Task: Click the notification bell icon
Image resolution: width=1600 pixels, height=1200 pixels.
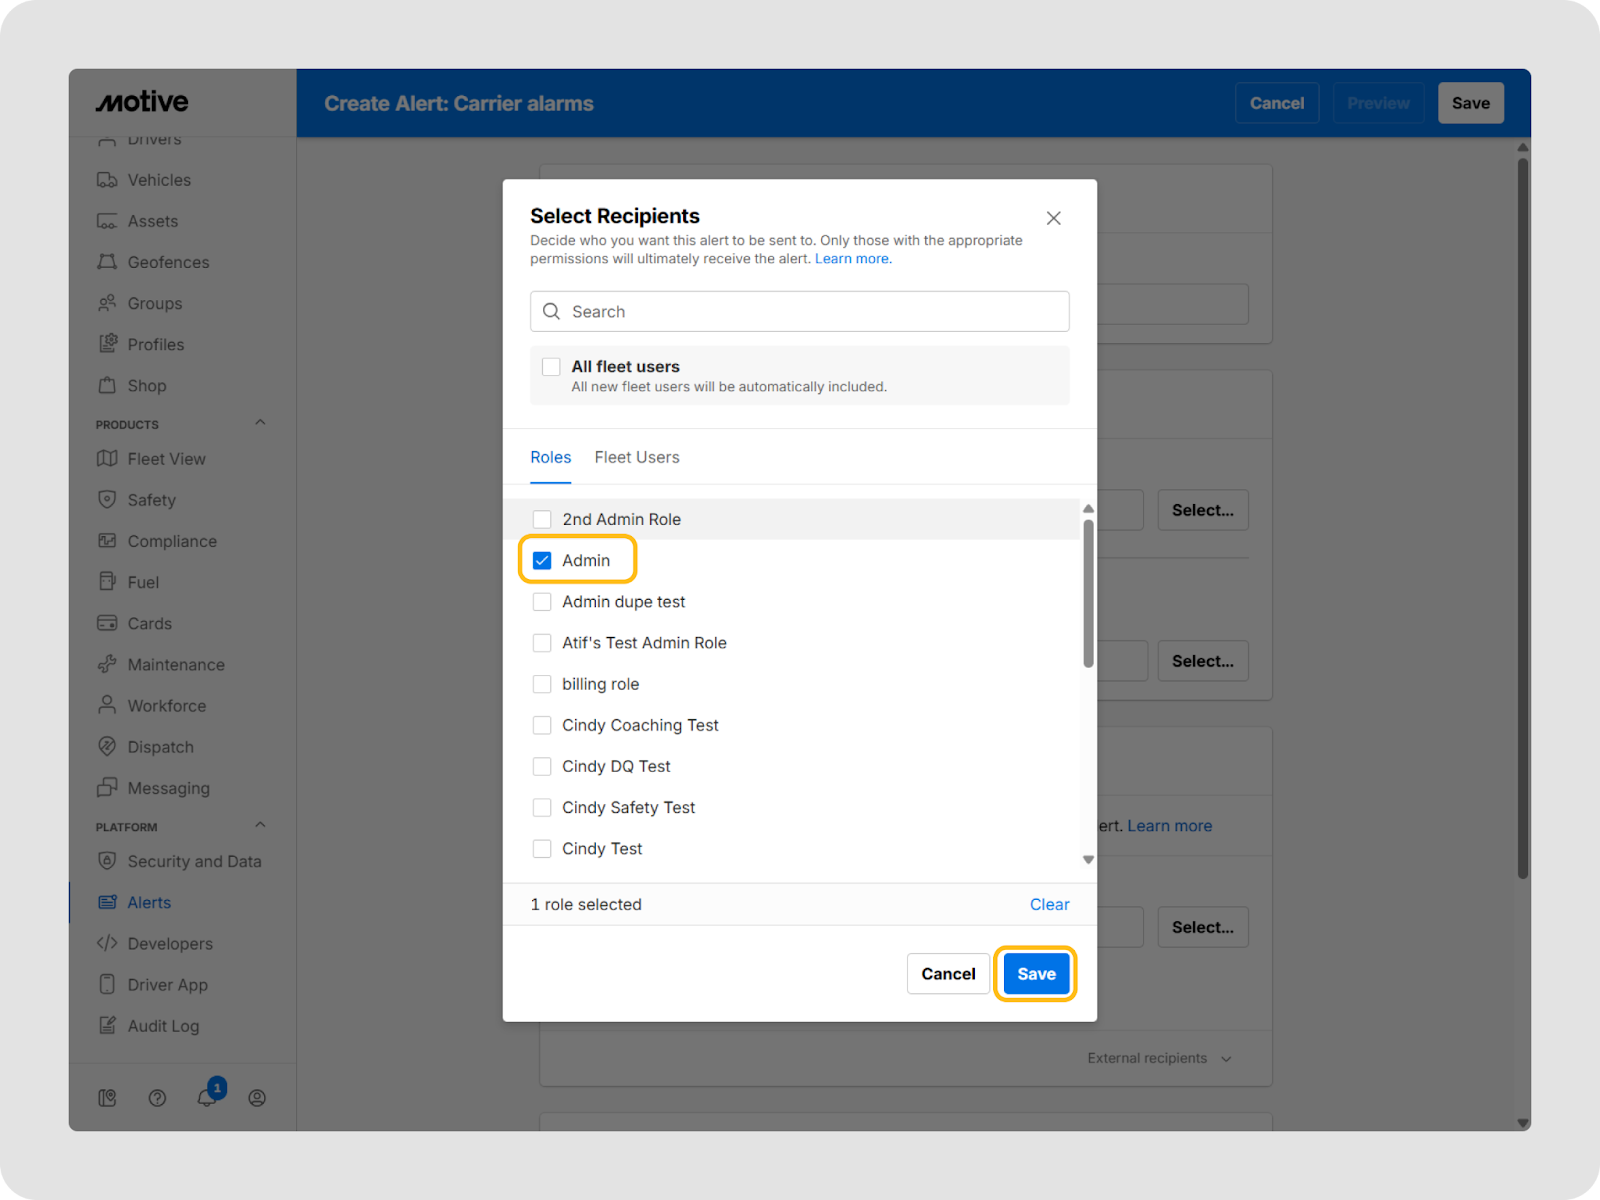Action: coord(206,1098)
